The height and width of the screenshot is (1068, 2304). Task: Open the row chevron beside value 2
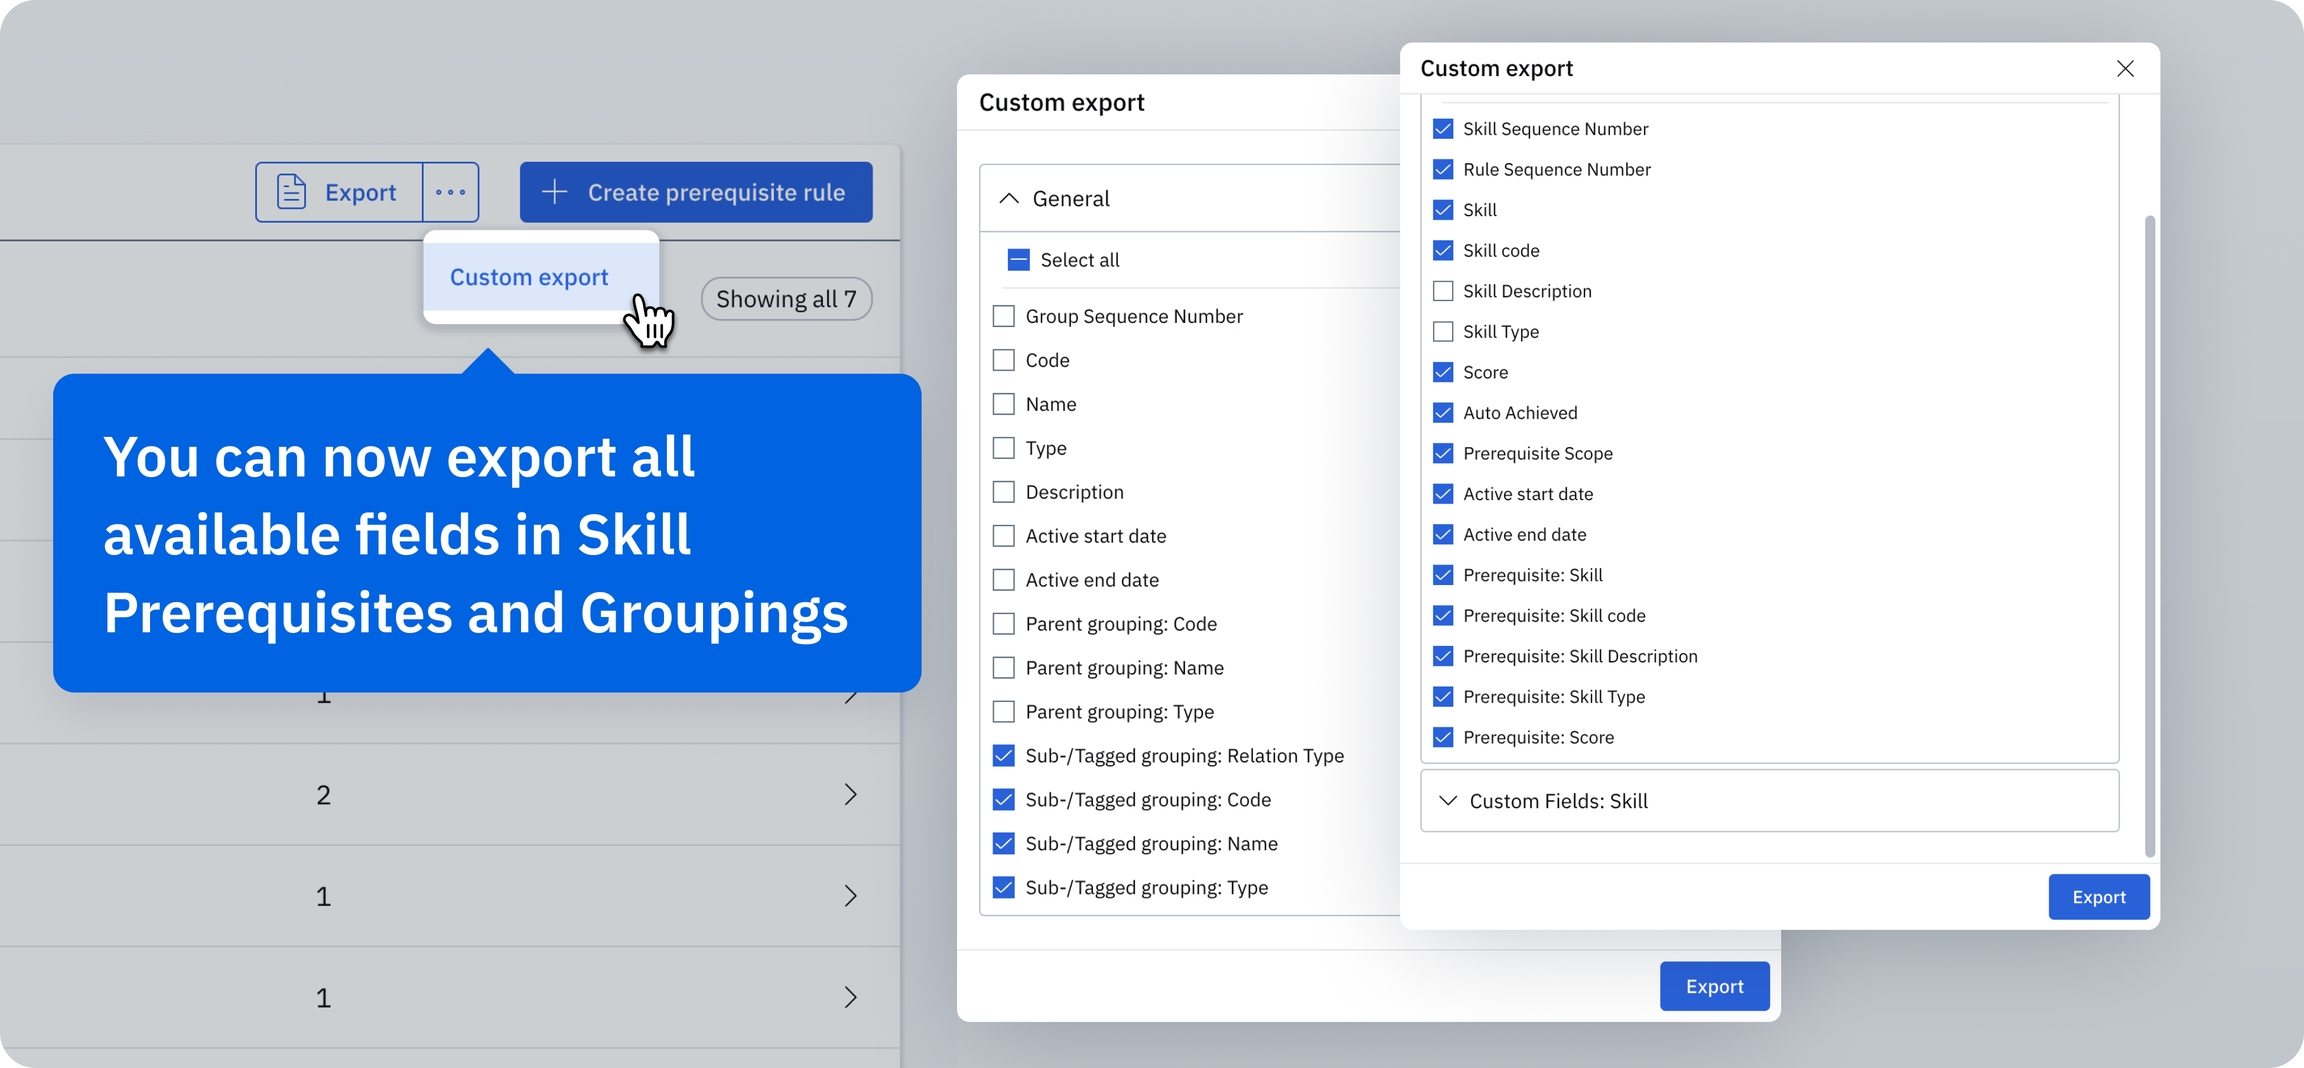point(850,795)
